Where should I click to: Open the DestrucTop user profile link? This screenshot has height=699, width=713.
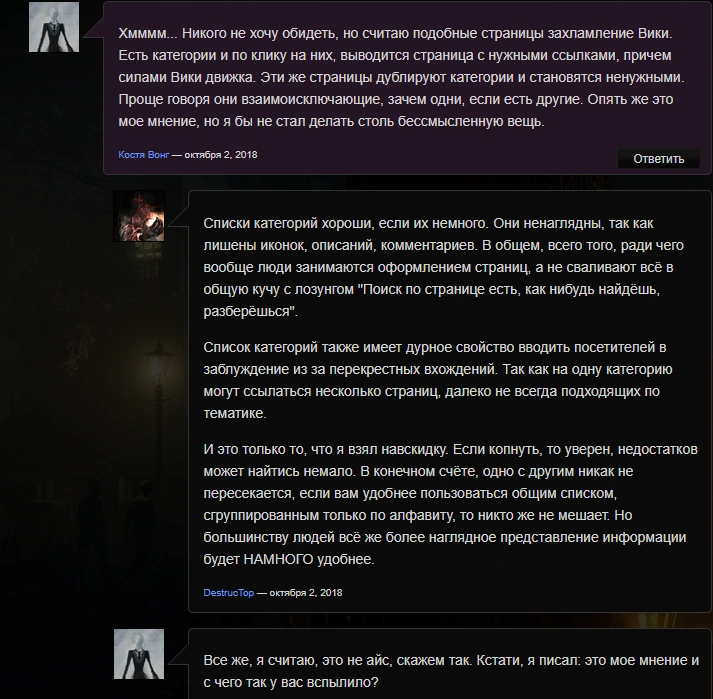click(x=228, y=593)
